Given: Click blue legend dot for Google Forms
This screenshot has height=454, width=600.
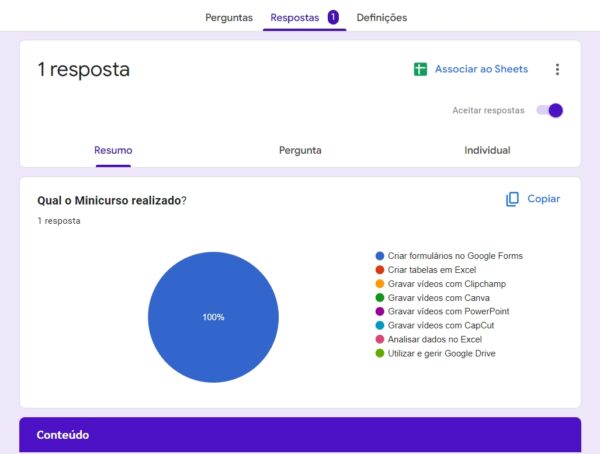Looking at the screenshot, I should coord(380,256).
